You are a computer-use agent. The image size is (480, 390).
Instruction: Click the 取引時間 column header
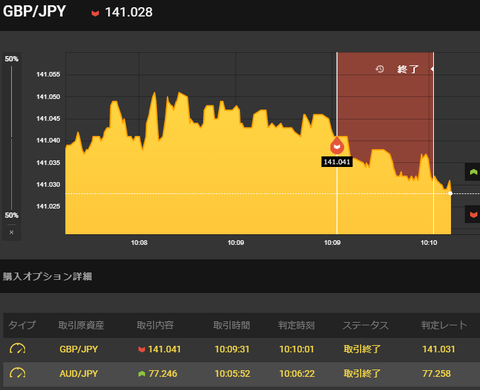(x=232, y=325)
